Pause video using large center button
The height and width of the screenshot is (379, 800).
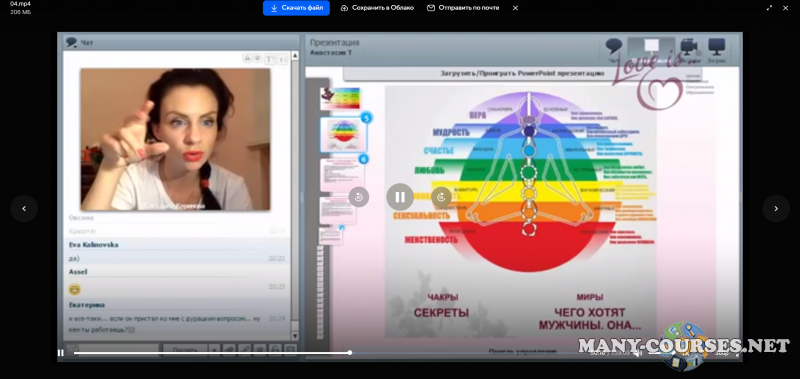[x=400, y=197]
